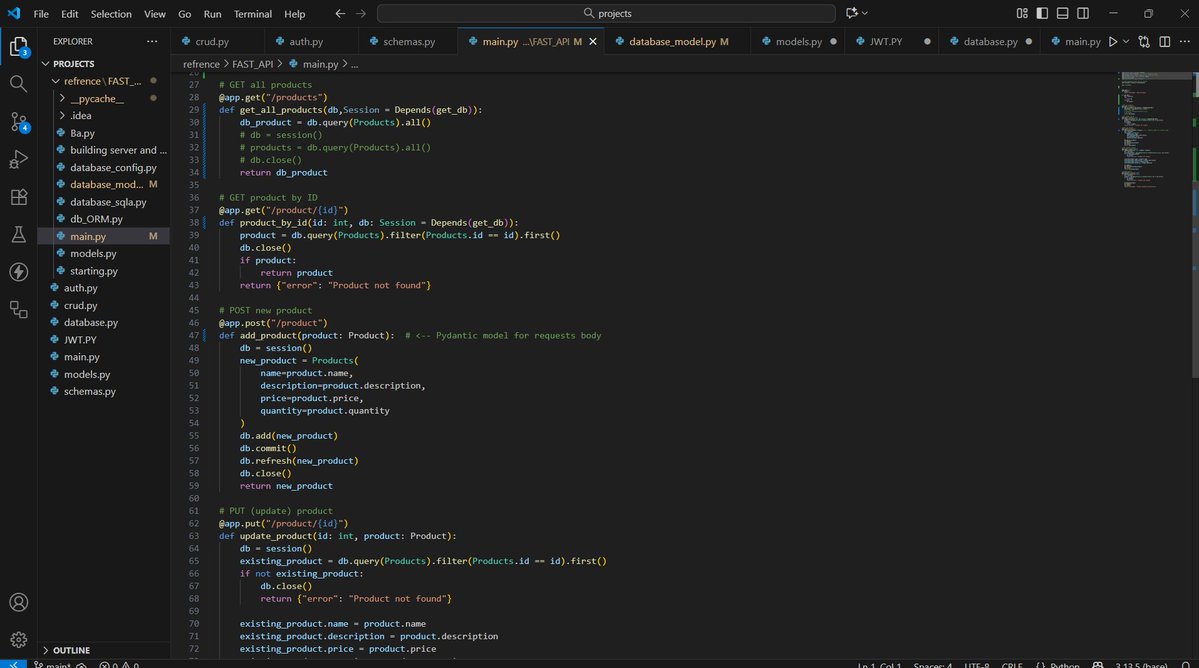The height and width of the screenshot is (668, 1199).
Task: Open the Source Control view
Action: click(x=18, y=121)
